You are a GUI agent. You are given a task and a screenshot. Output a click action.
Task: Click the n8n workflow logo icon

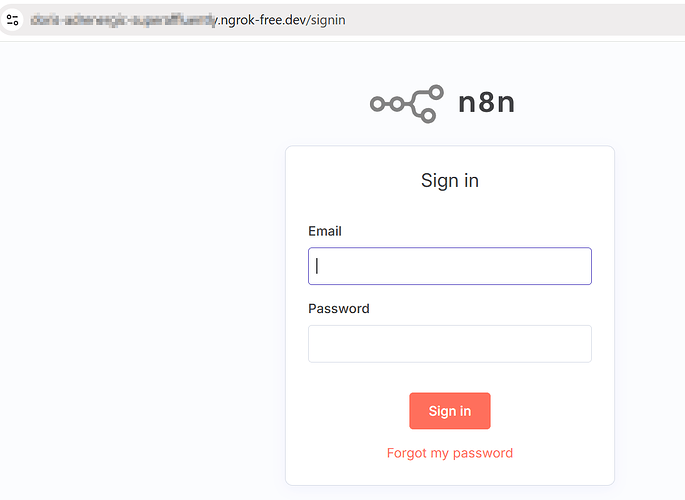(406, 103)
